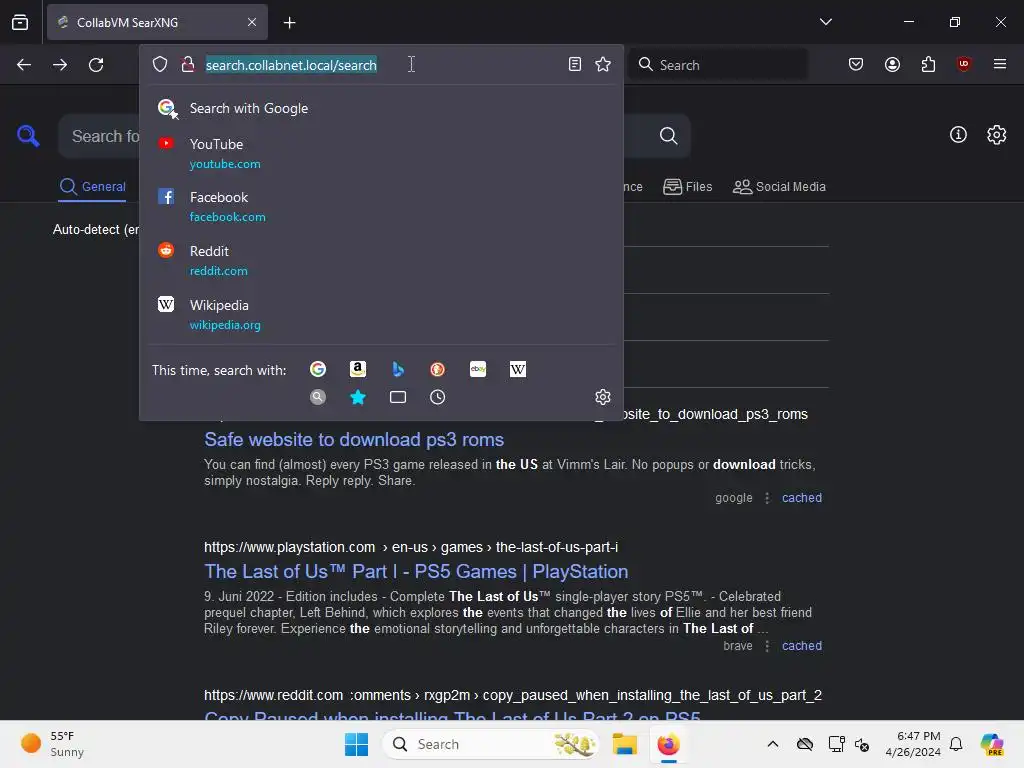Open Safe website to download ps3 roms
This screenshot has width=1024, height=768.
354,440
